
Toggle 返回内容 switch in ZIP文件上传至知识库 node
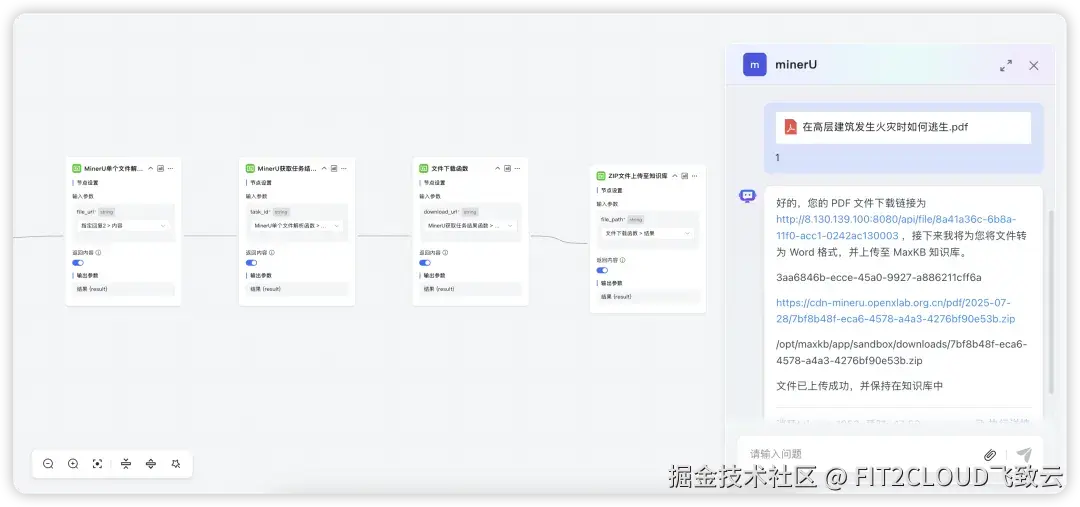602,270
